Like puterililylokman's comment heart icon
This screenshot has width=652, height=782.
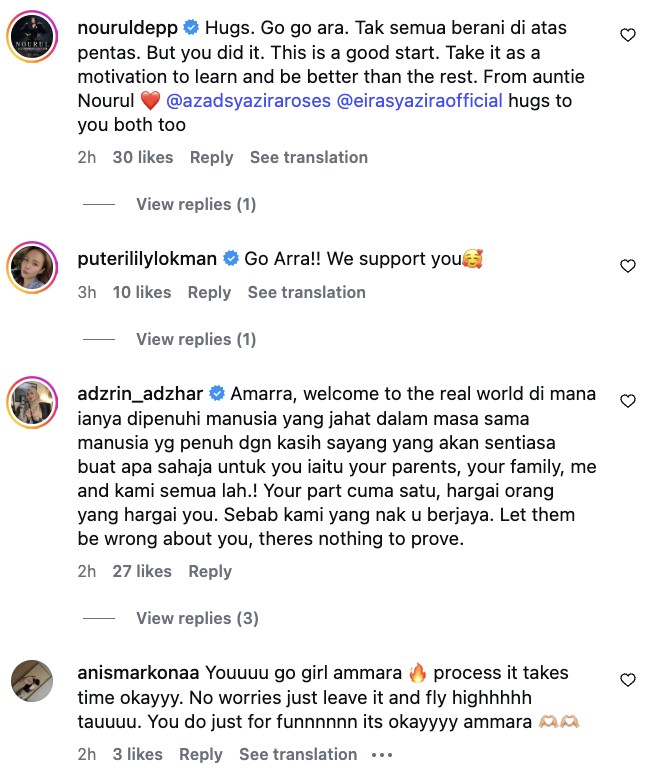tap(628, 266)
